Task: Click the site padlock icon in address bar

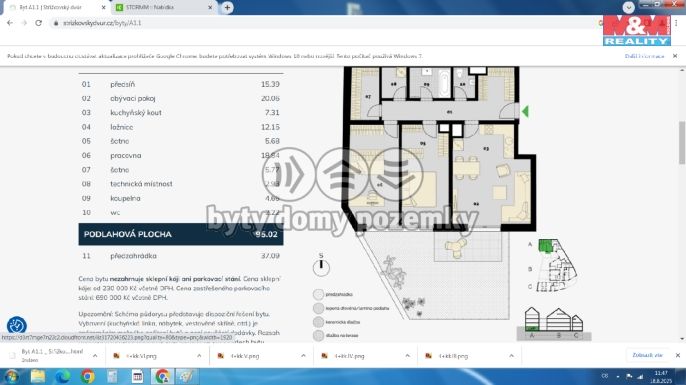Action: tap(56, 23)
